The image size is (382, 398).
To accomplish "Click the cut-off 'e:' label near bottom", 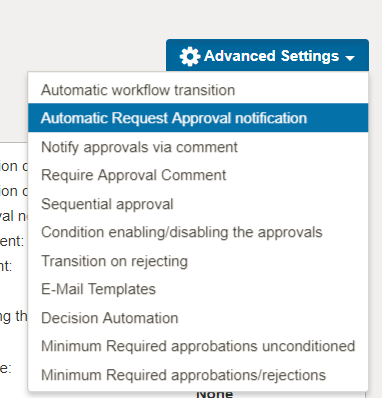I will coord(6,368).
